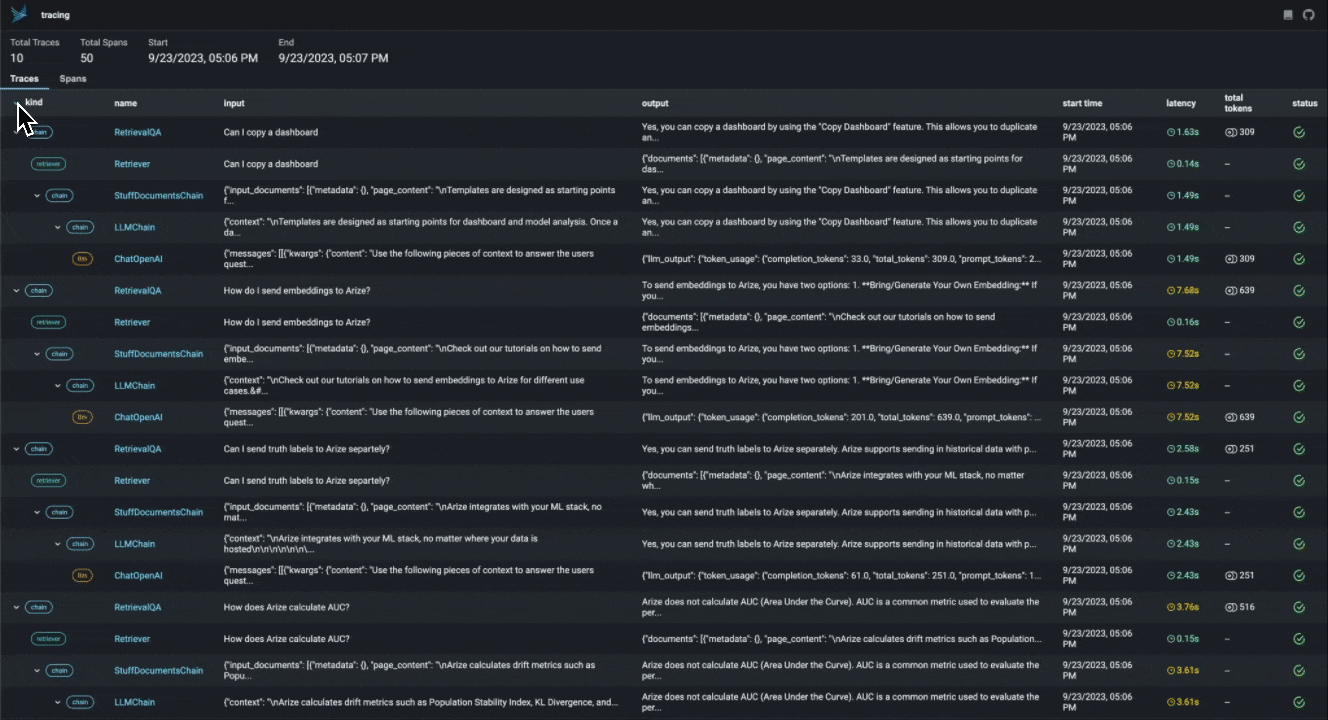The height and width of the screenshot is (720, 1328).
Task: Click the 'start time' column header
Action: point(1082,103)
